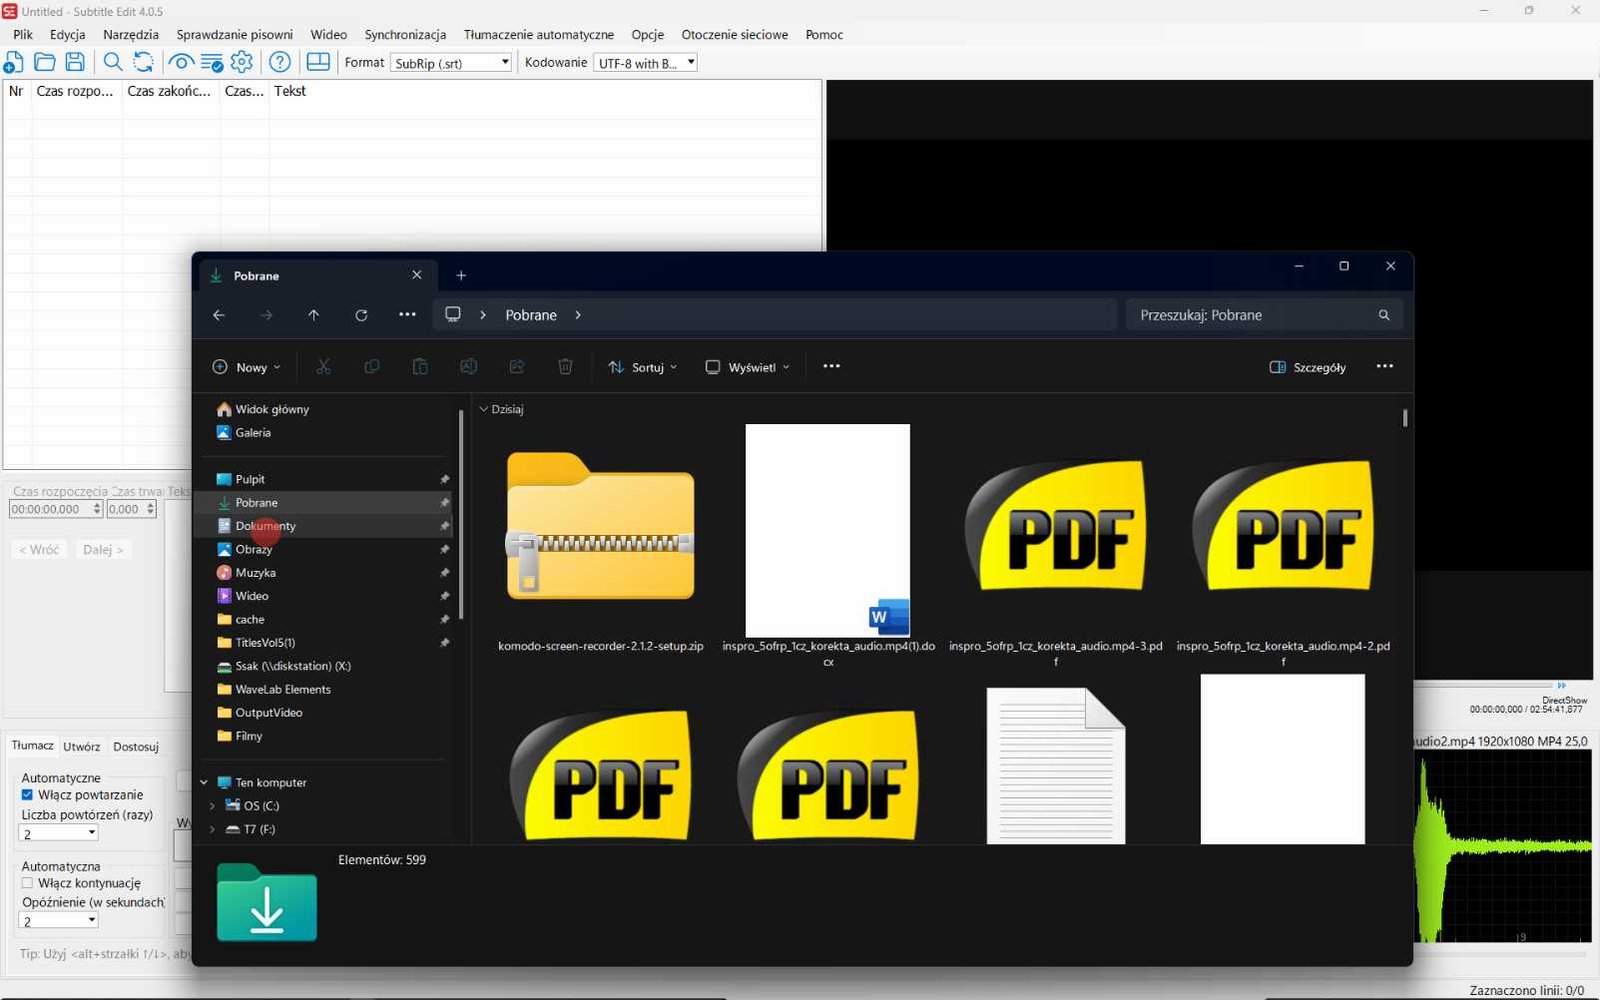Expand the OS (C:) drive node

coord(212,806)
